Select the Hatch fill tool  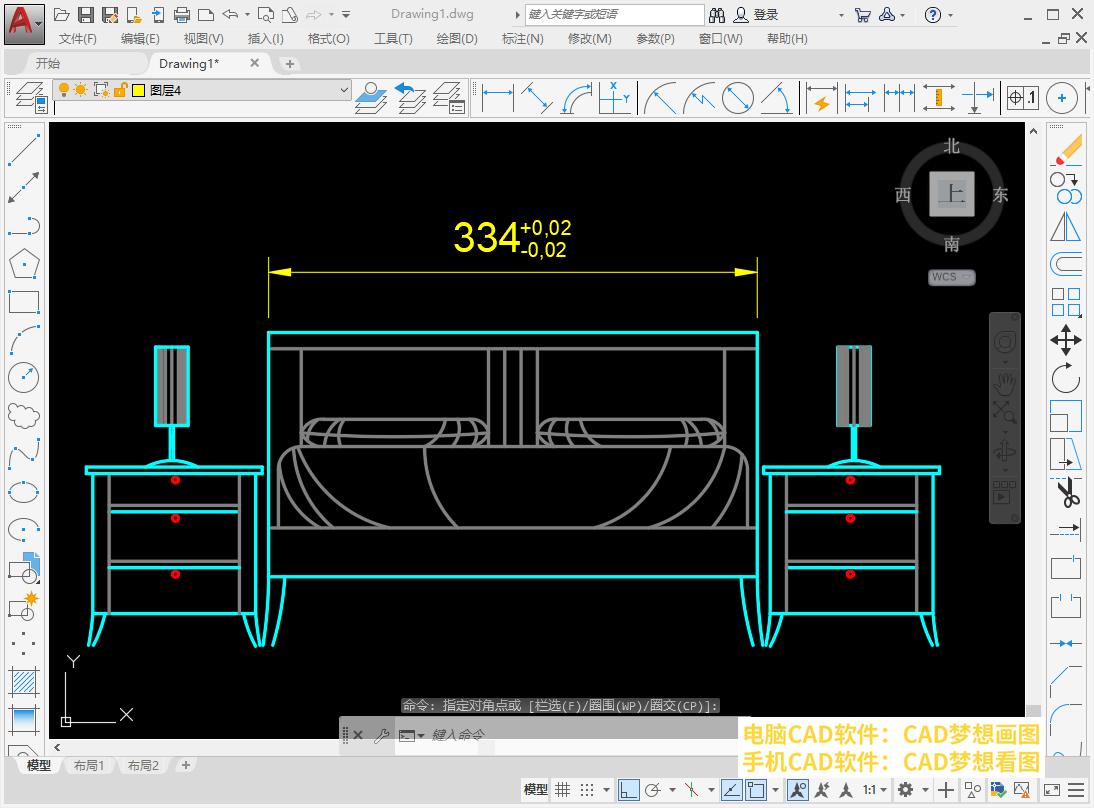click(23, 682)
